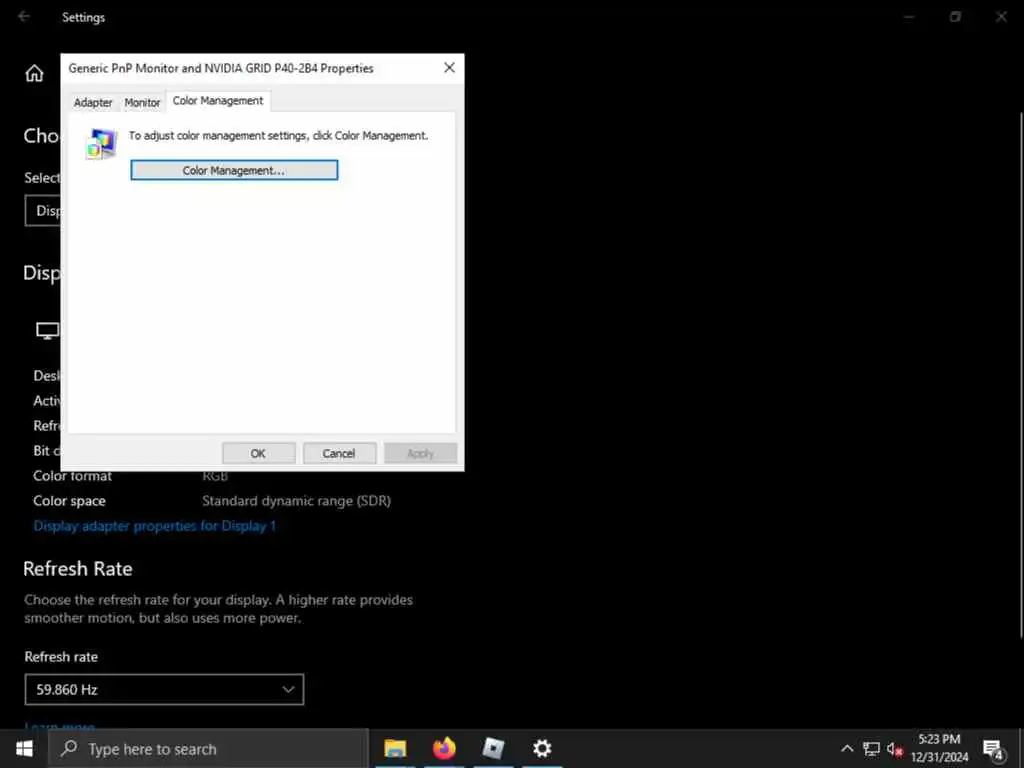This screenshot has height=768, width=1024.
Task: Click the greyed-out Apply button
Action: tap(420, 453)
